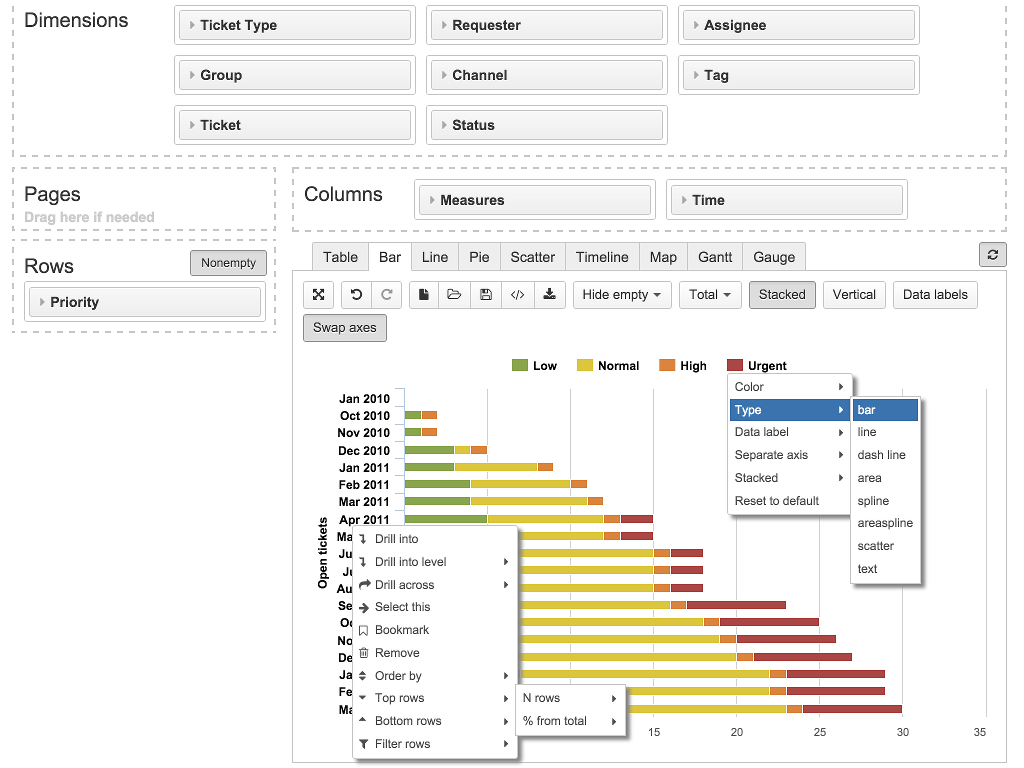Switch to the Pie chart tab
The image size is (1024, 768).
pyautogui.click(x=479, y=257)
